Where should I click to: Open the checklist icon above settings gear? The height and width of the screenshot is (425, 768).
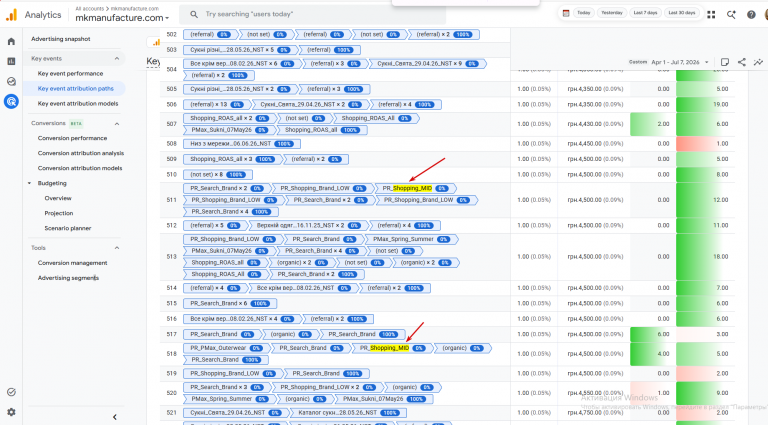pyautogui.click(x=11, y=392)
